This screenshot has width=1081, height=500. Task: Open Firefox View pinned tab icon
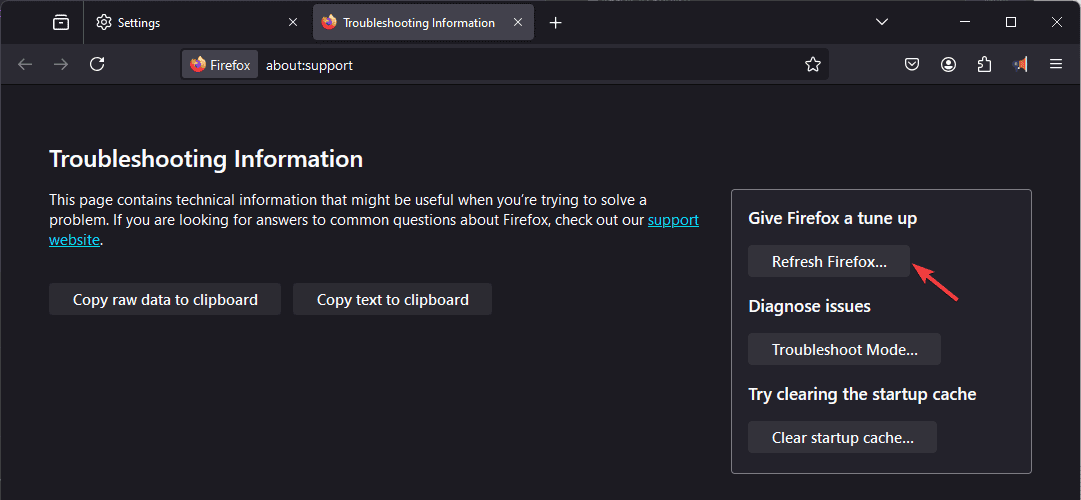point(61,23)
